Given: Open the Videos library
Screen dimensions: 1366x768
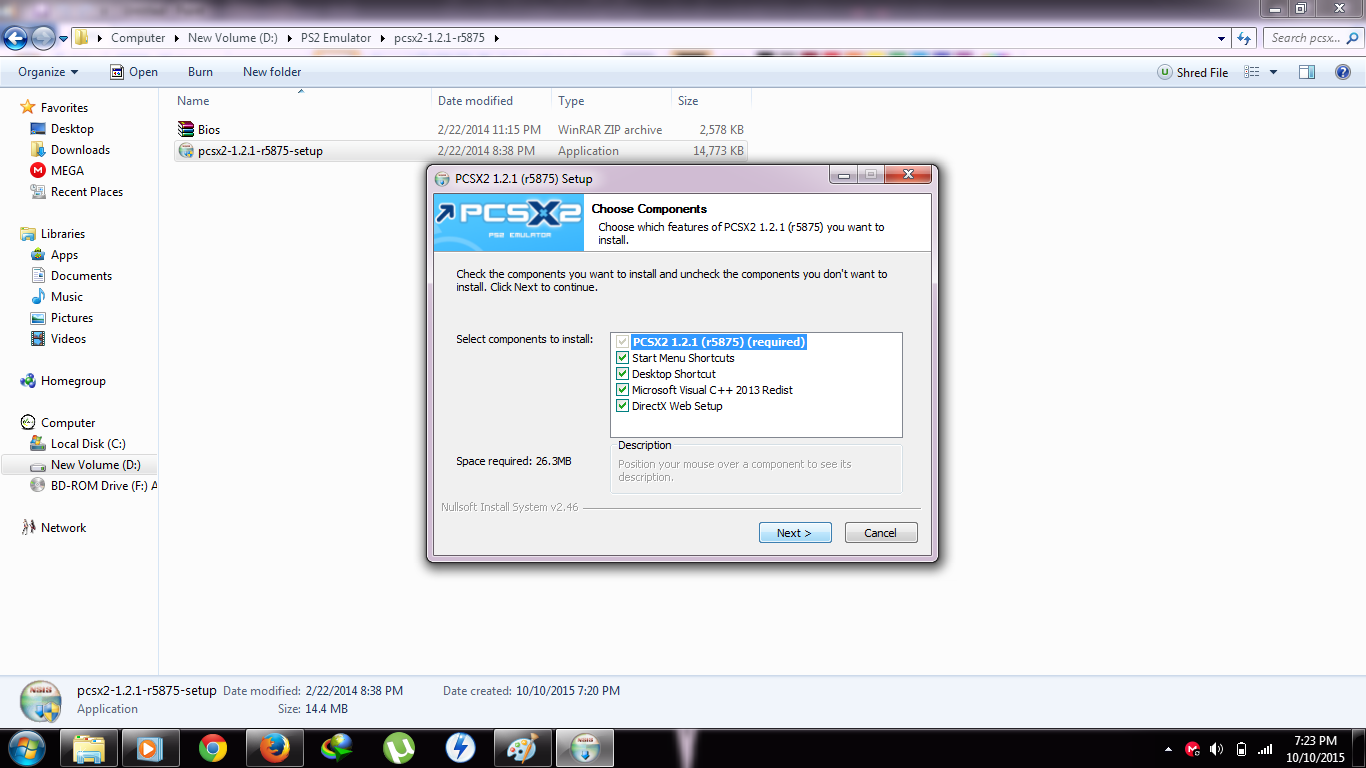Looking at the screenshot, I should coord(68,339).
